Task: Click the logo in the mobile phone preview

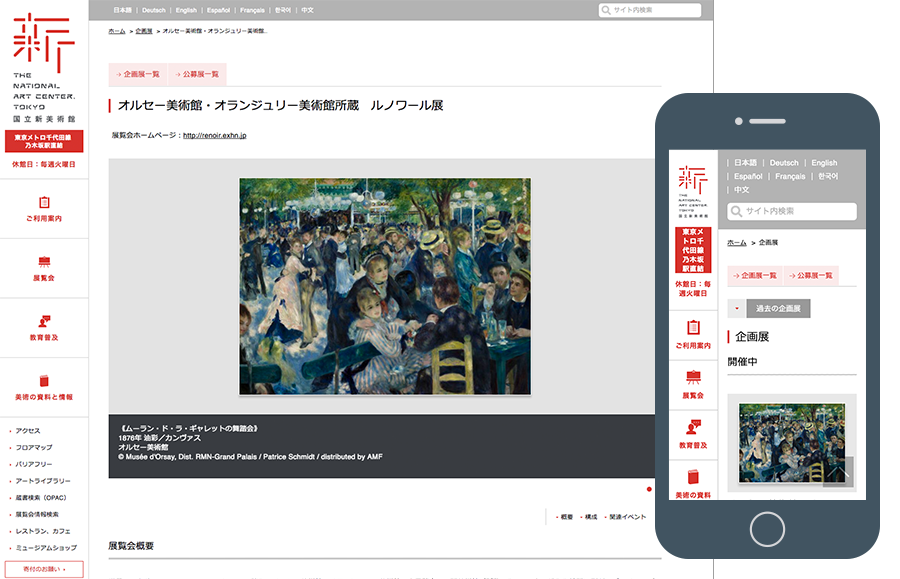Action: click(693, 192)
